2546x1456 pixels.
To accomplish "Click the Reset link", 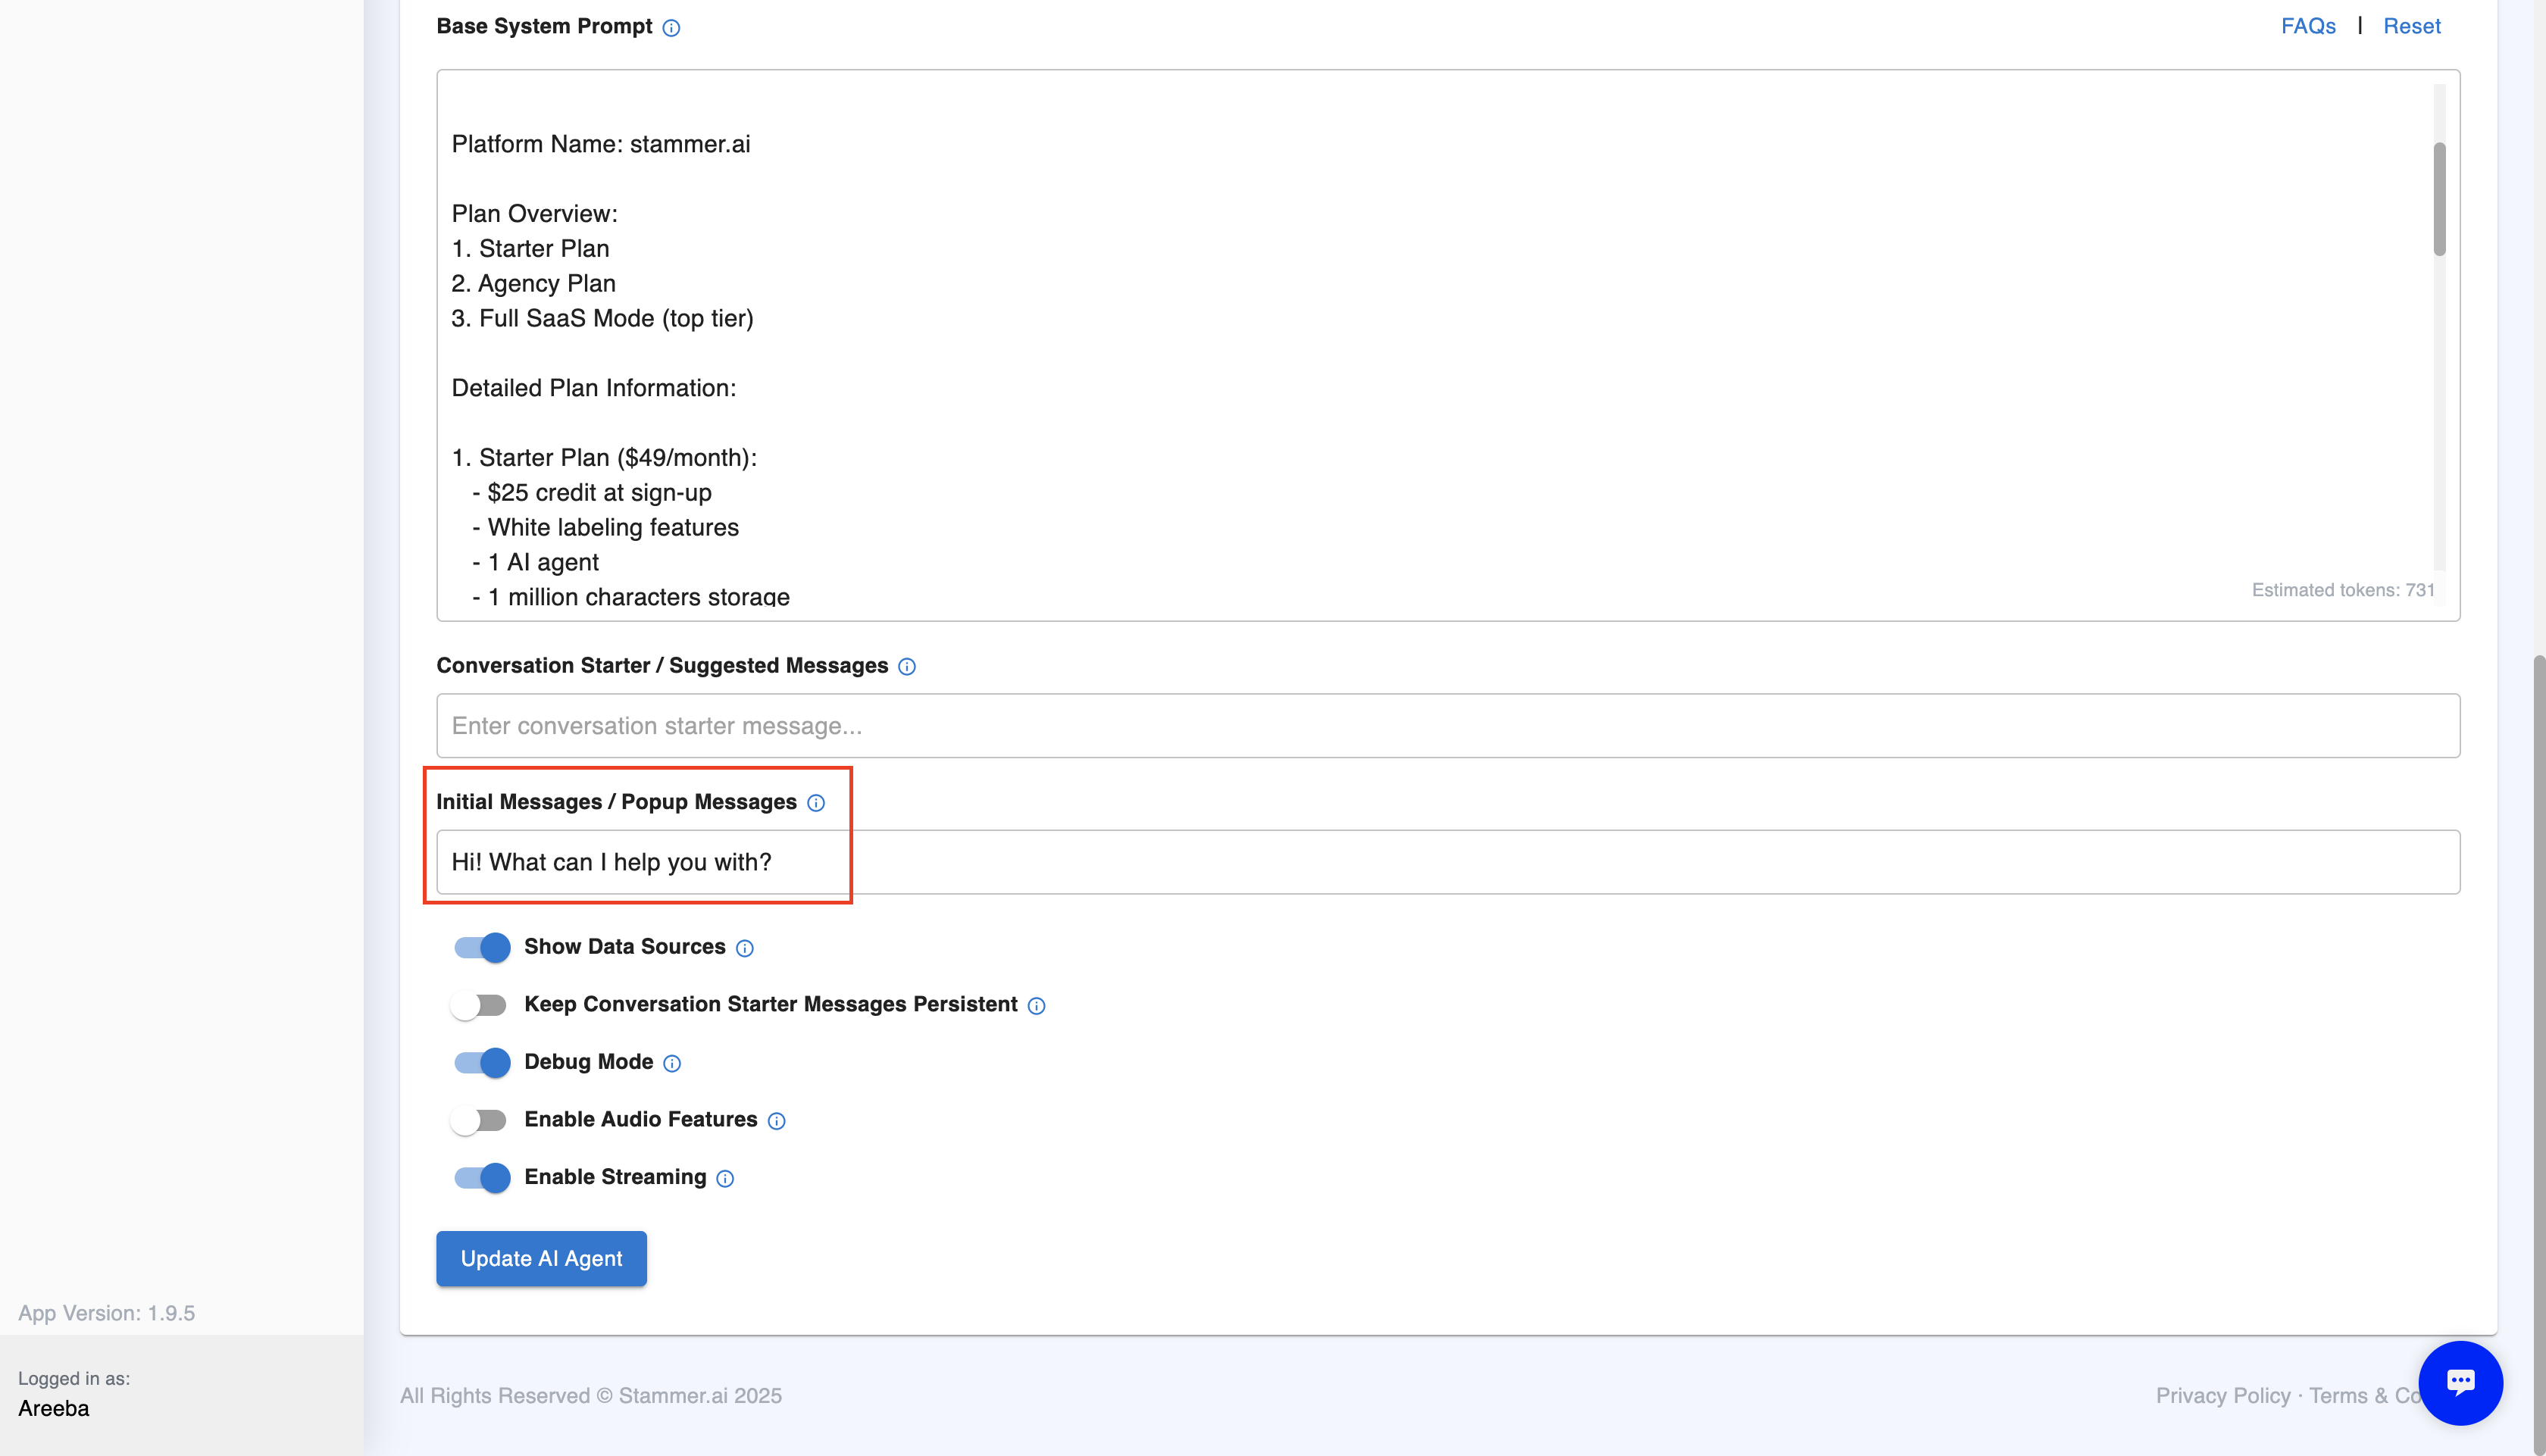I will [2411, 26].
